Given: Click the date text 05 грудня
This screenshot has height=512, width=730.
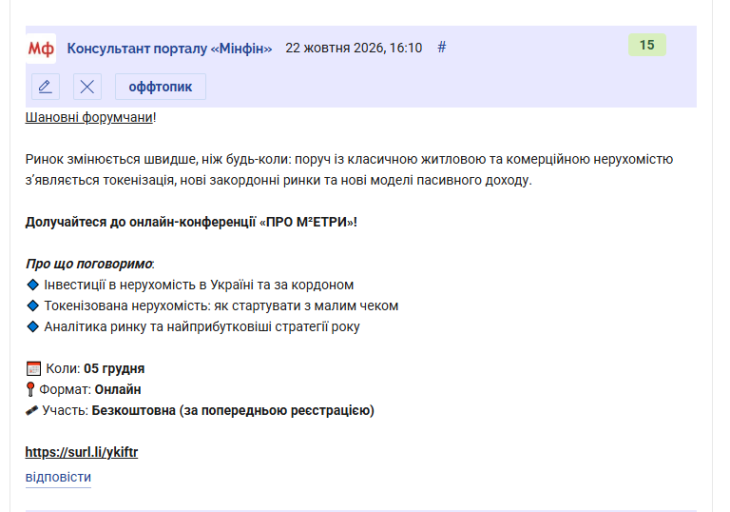Looking at the screenshot, I should pyautogui.click(x=114, y=369).
